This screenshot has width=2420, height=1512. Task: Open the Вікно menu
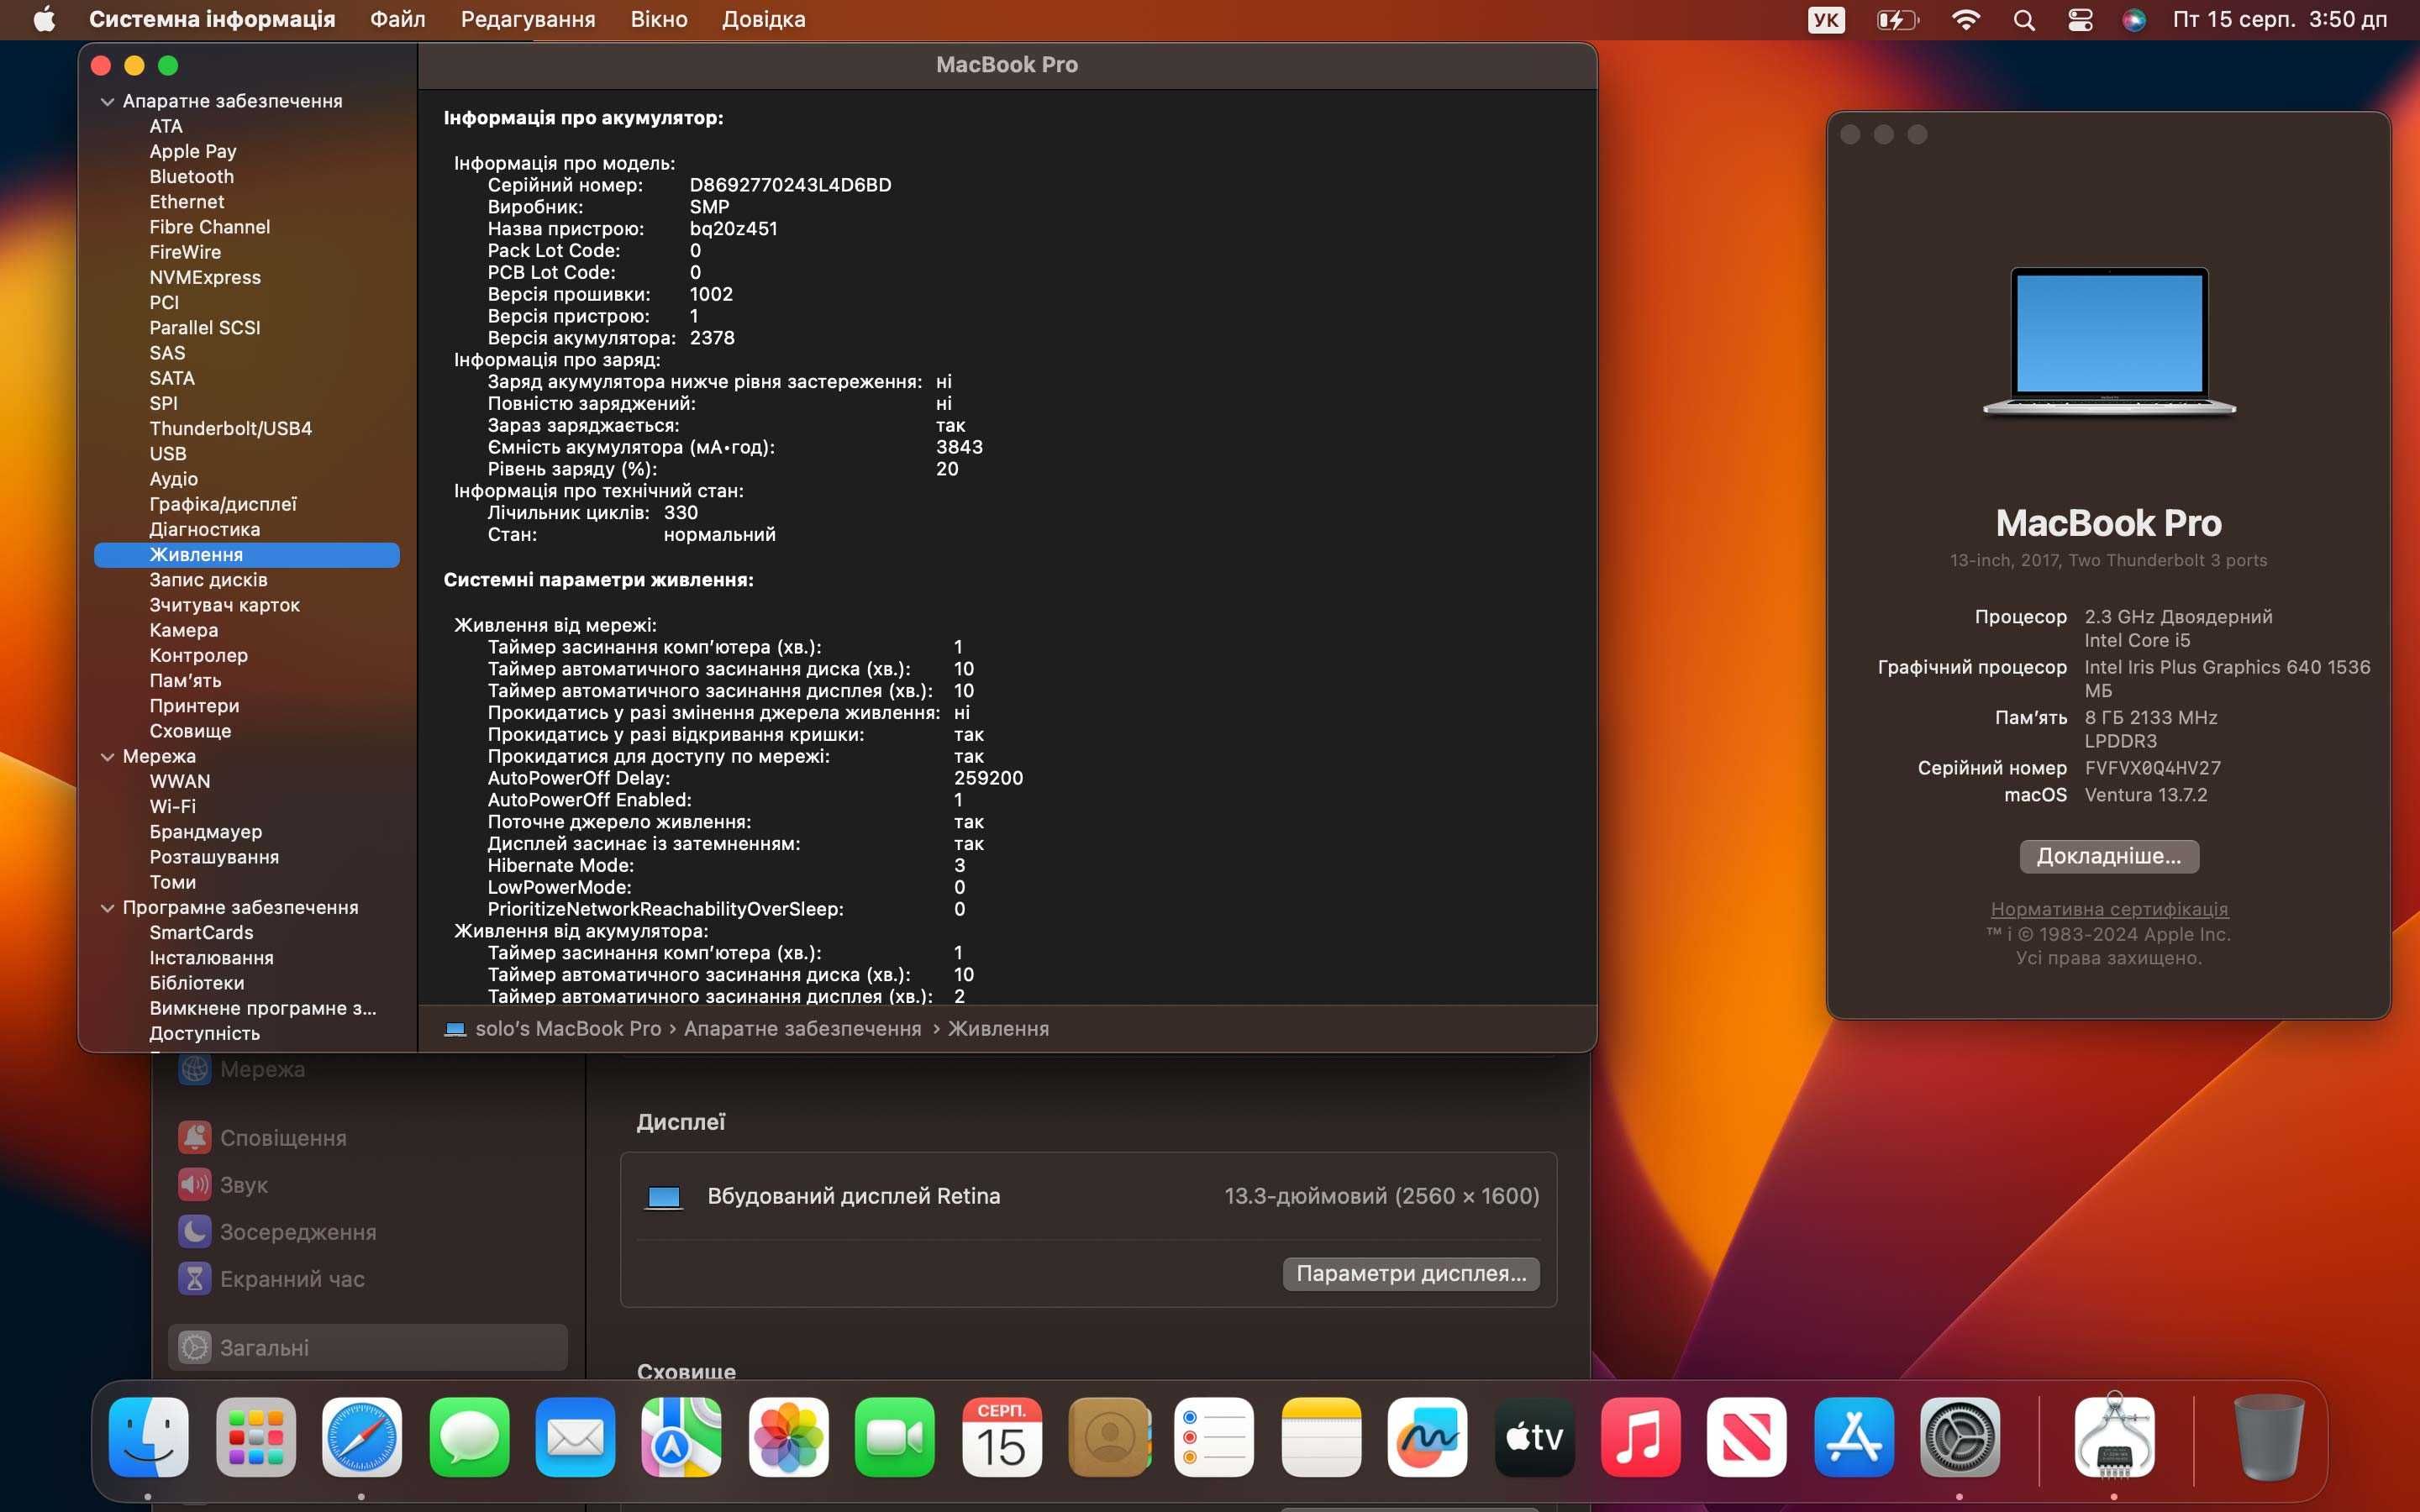pyautogui.click(x=659, y=20)
